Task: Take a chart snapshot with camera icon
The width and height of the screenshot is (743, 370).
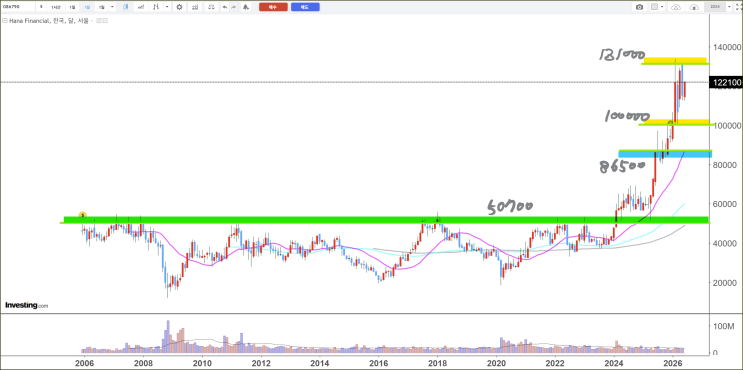Action: pos(640,7)
